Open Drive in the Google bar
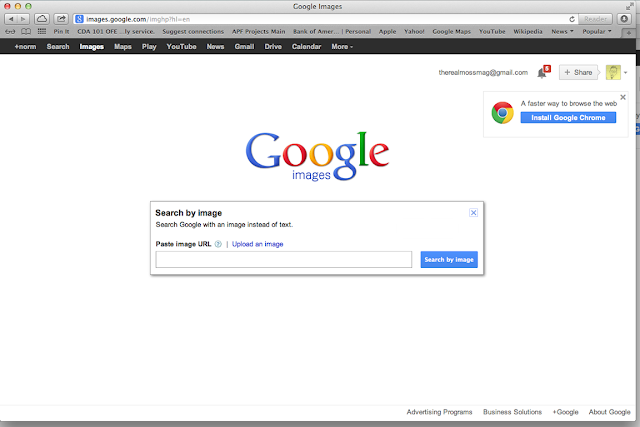This screenshot has width=640, height=427. tap(273, 47)
